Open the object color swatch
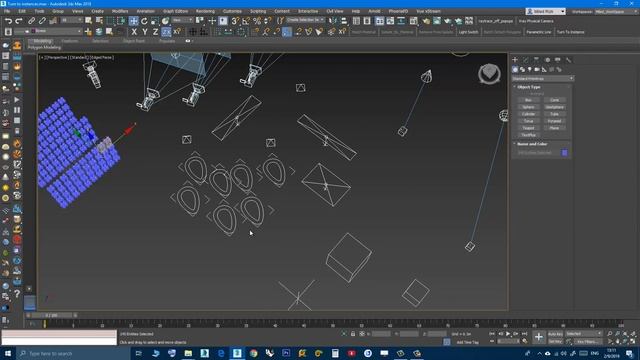 [564, 153]
